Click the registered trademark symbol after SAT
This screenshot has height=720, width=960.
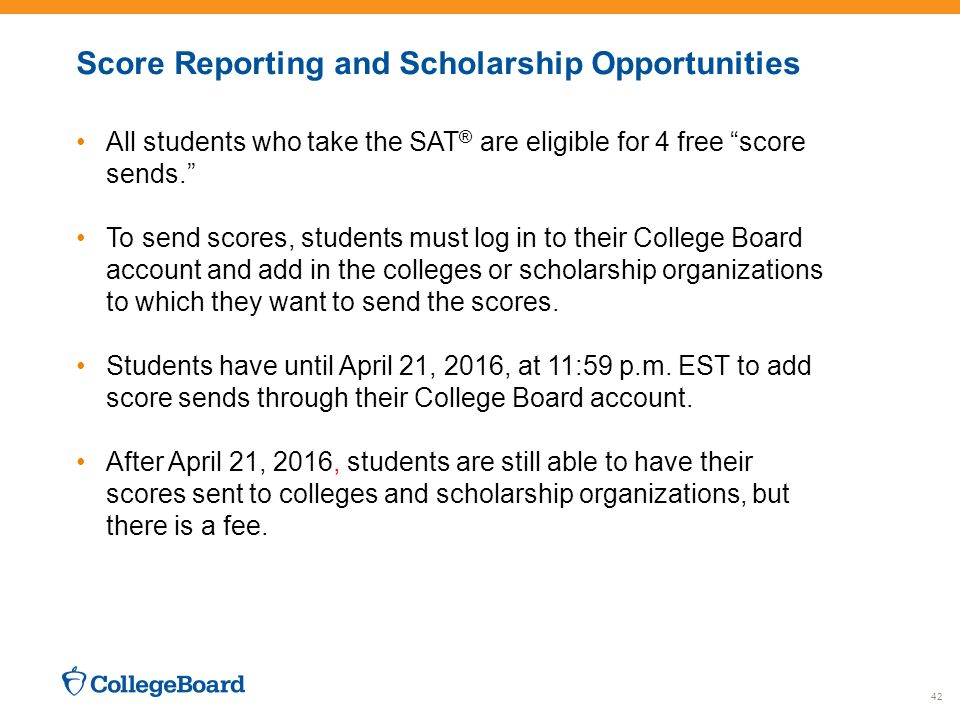[x=465, y=136]
